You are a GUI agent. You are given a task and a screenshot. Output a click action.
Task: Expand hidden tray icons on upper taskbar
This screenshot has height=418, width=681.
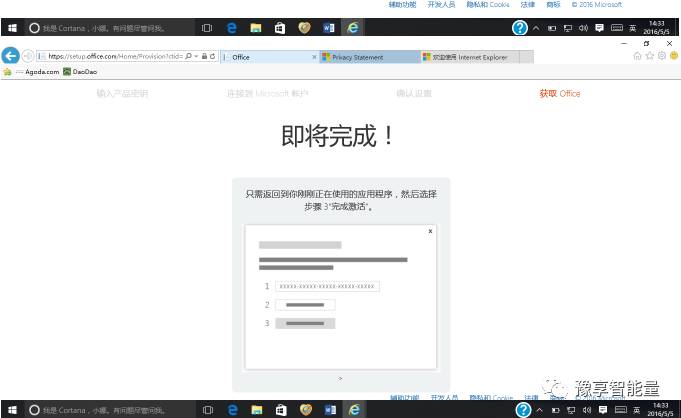point(536,28)
